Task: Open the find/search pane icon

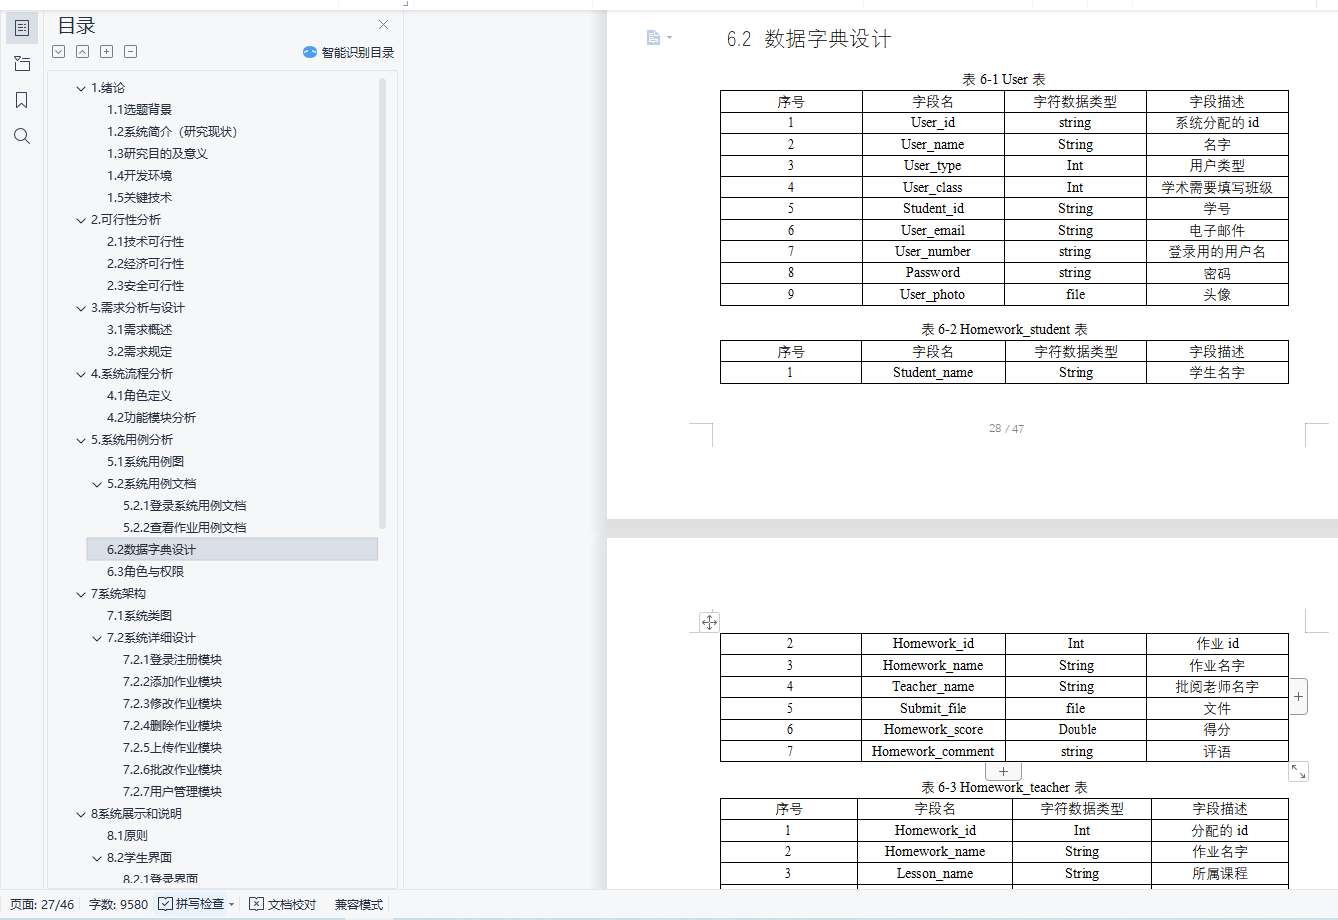Action: click(x=22, y=136)
